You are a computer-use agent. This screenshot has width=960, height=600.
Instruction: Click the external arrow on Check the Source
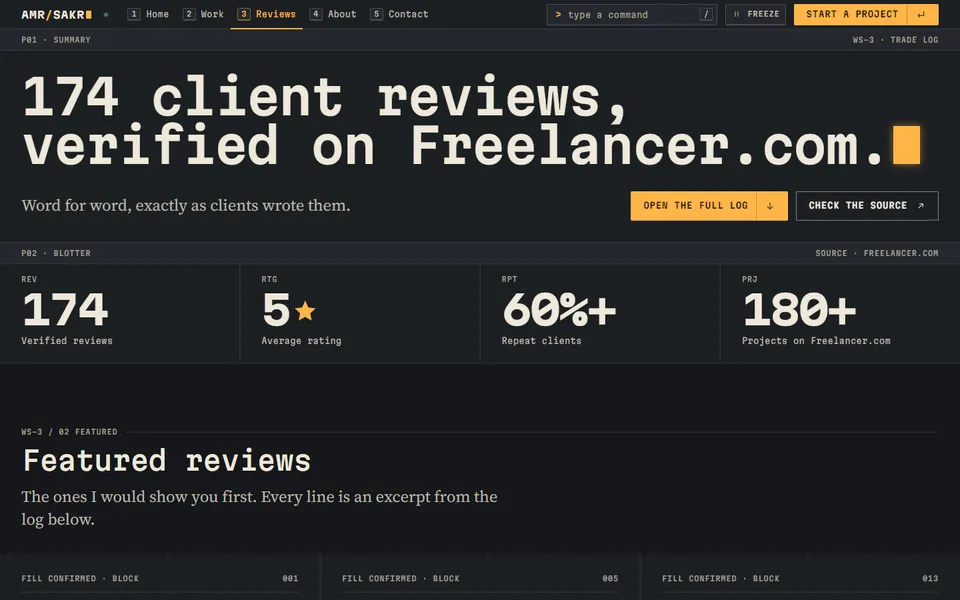(x=921, y=206)
